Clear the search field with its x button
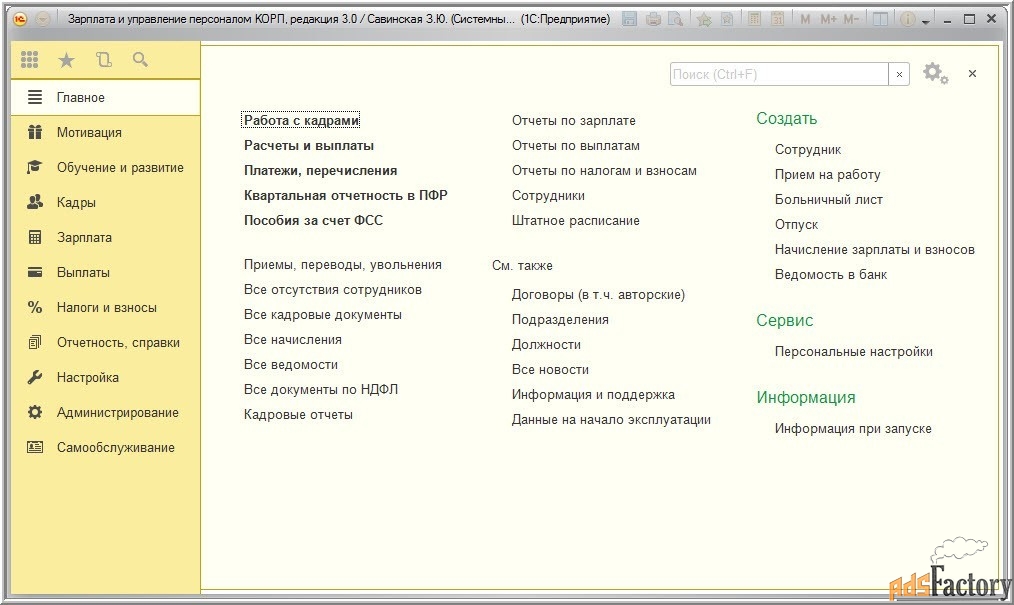The width and height of the screenshot is (1014, 605). tap(899, 74)
